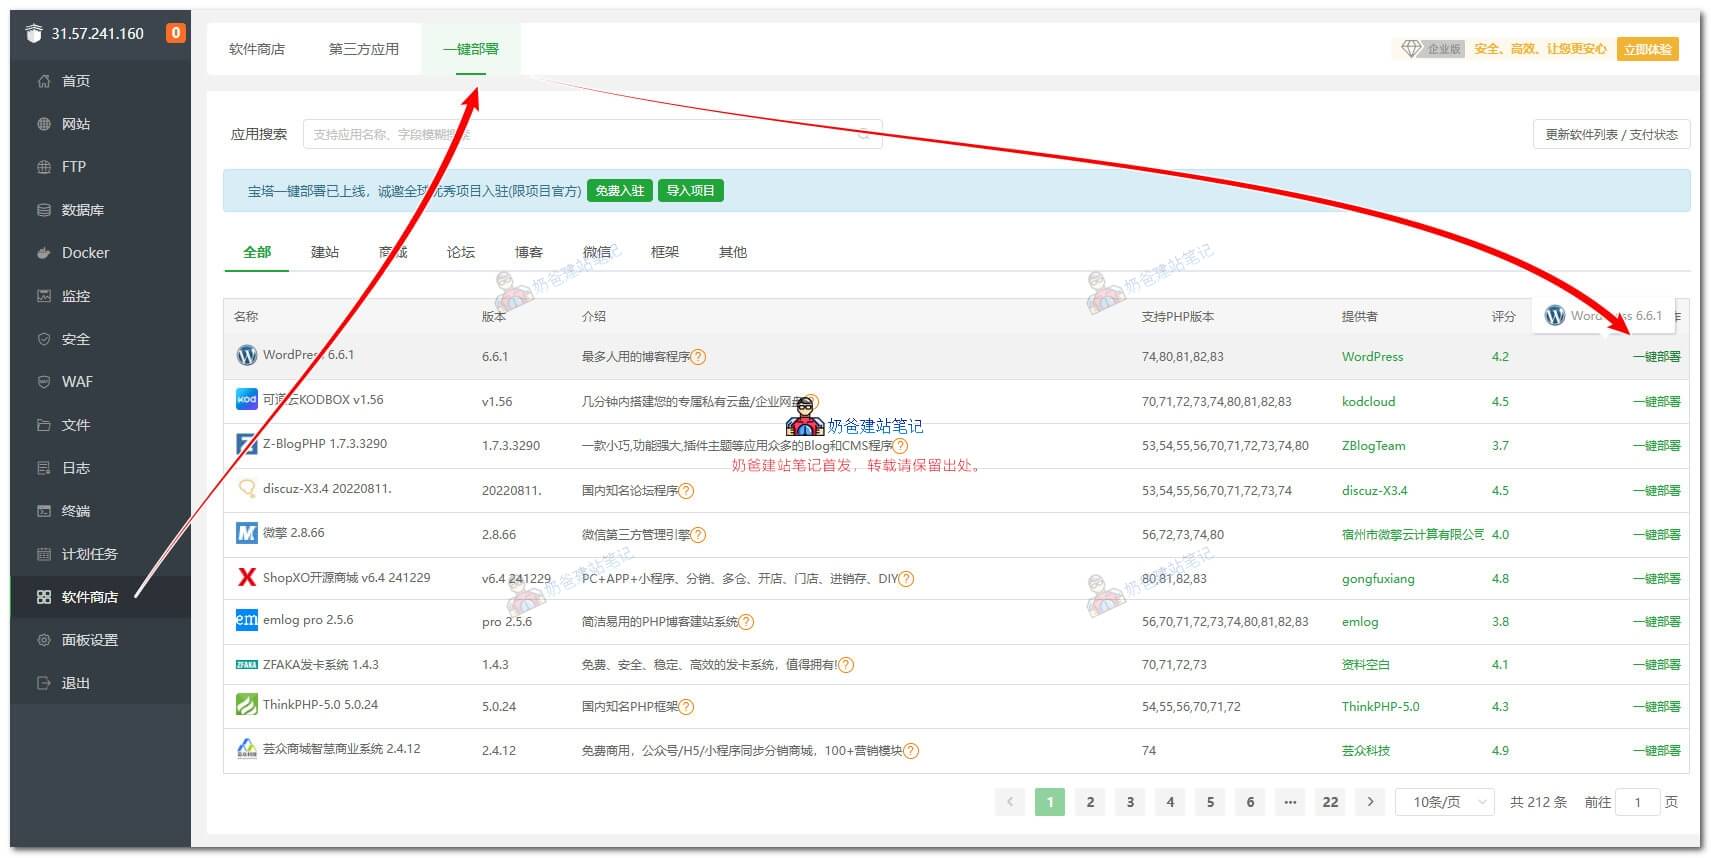The image size is (1711, 858).
Task: Click the previous page arrow
Action: pyautogui.click(x=1010, y=802)
